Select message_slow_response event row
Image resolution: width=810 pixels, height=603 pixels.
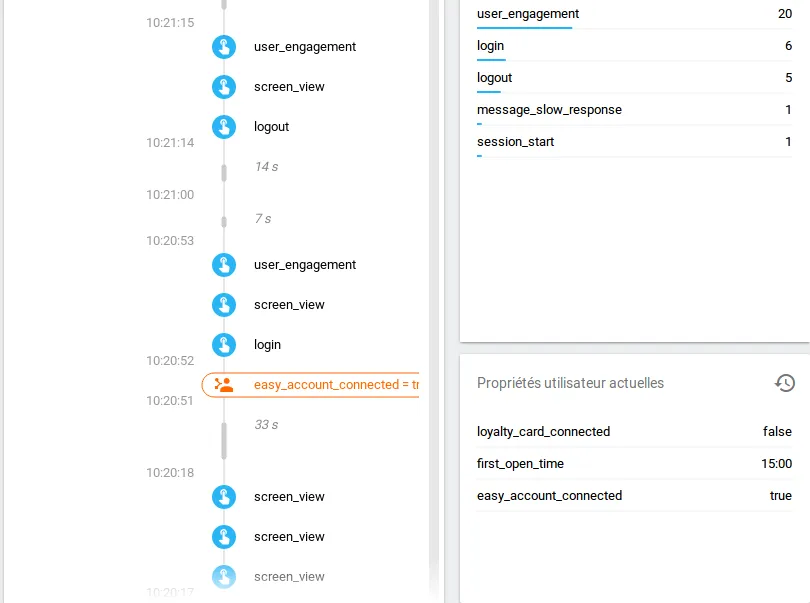(634, 110)
